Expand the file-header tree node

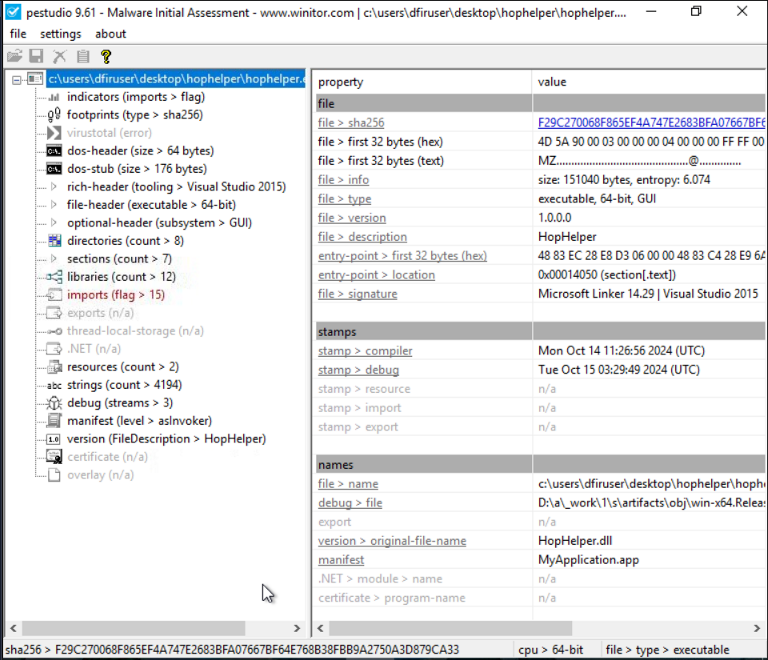(54, 205)
